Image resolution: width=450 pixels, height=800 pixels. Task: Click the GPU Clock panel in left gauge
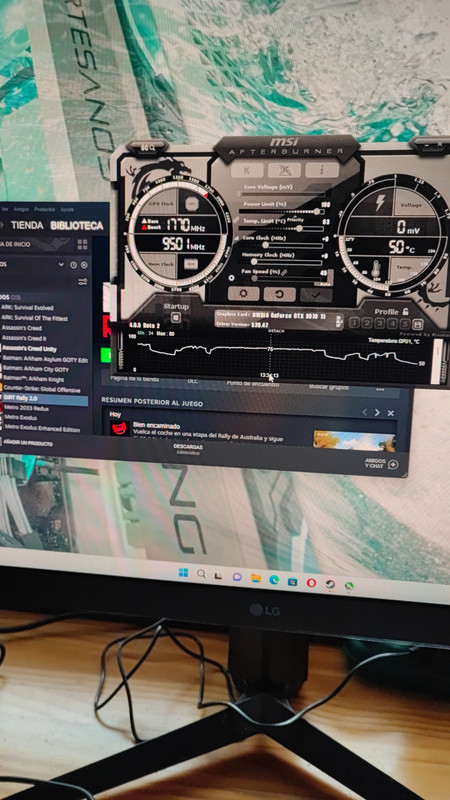click(161, 203)
